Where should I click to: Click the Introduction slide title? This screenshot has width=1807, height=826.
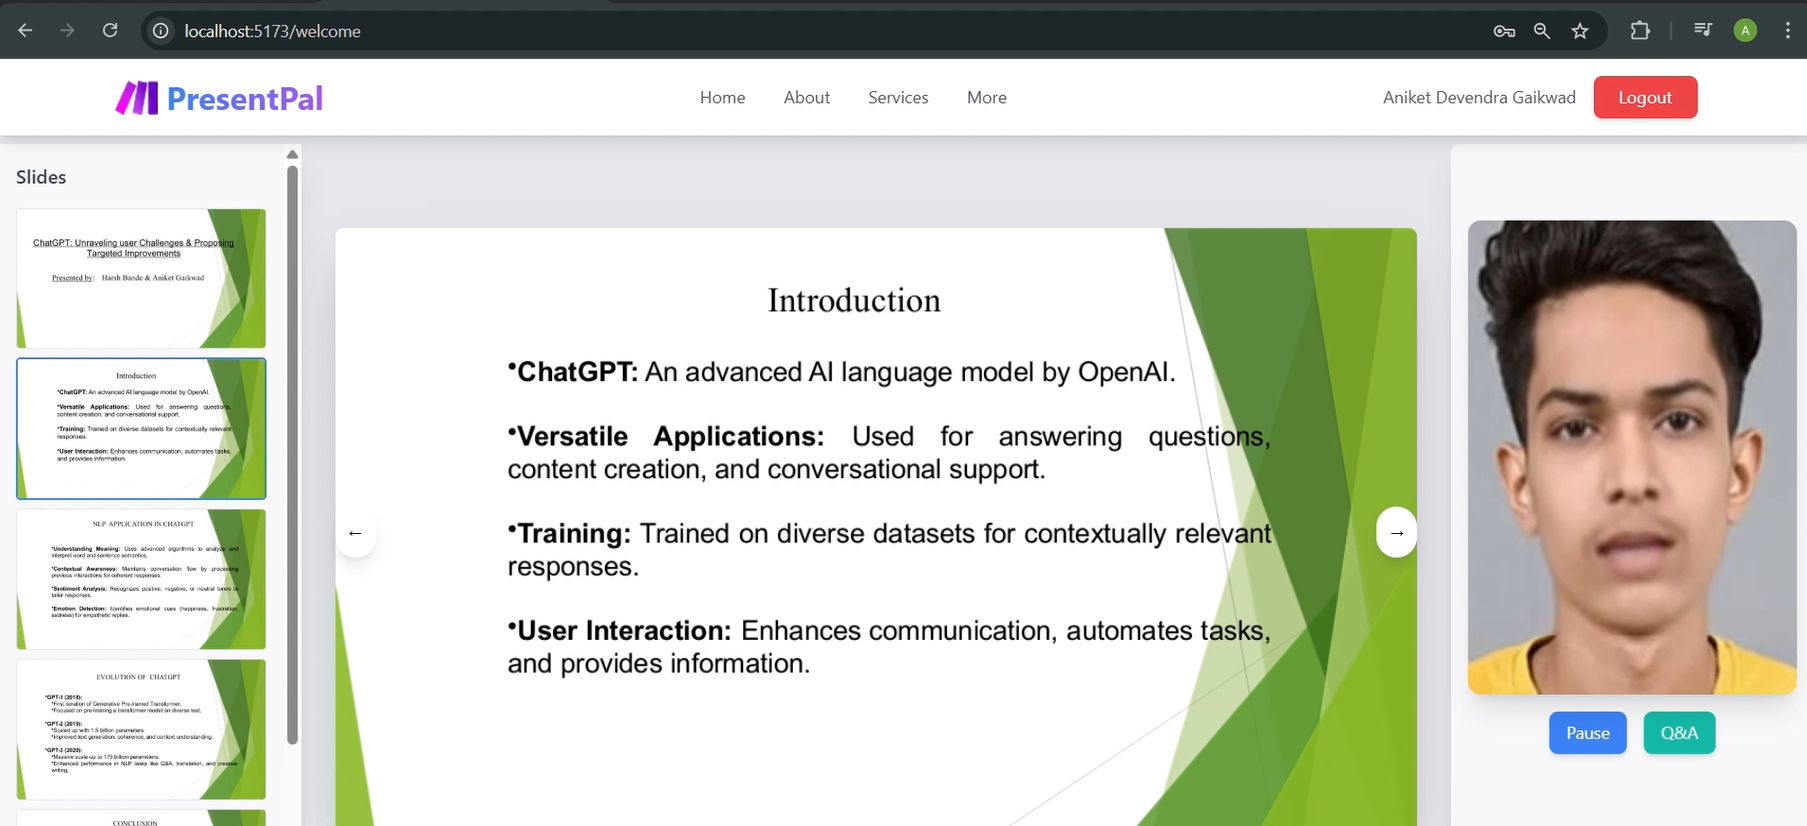pos(854,300)
